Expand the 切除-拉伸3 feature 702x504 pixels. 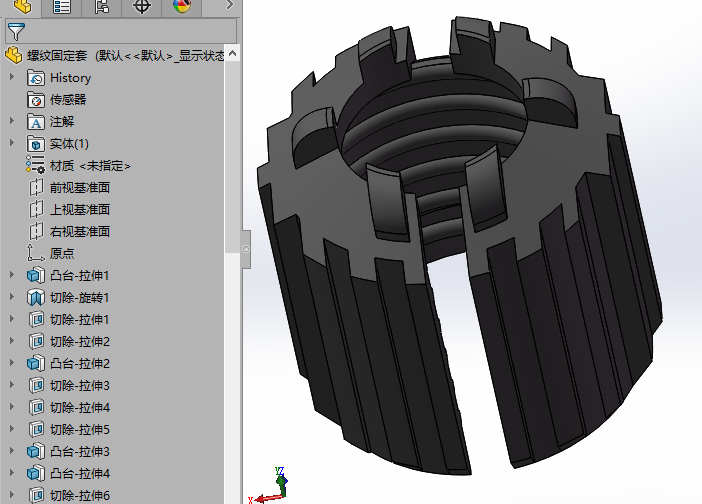click(12, 384)
